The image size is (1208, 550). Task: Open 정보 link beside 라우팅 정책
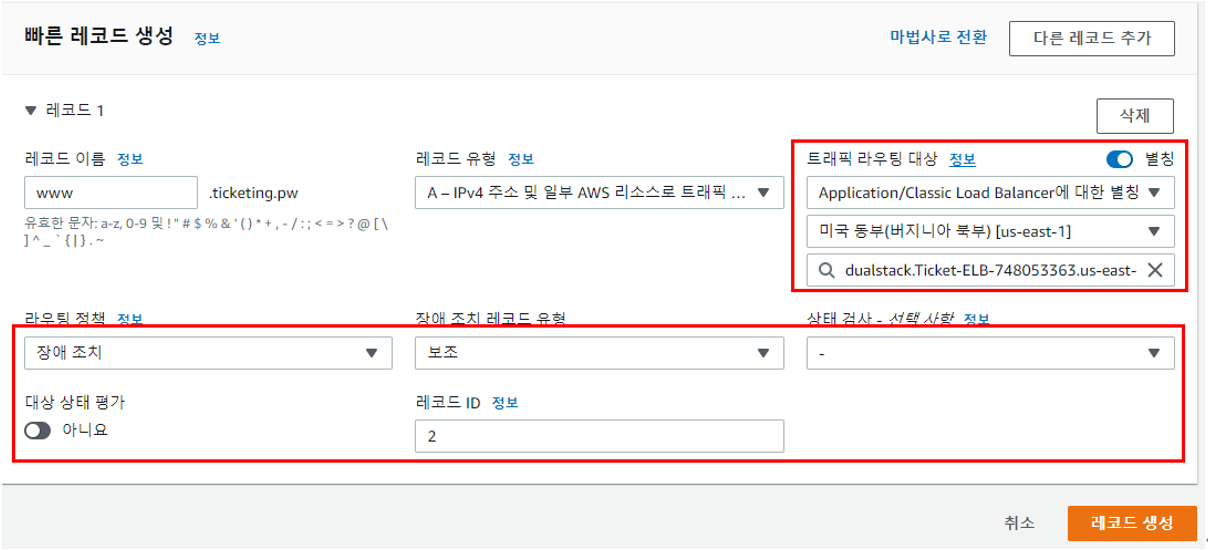tap(130, 319)
